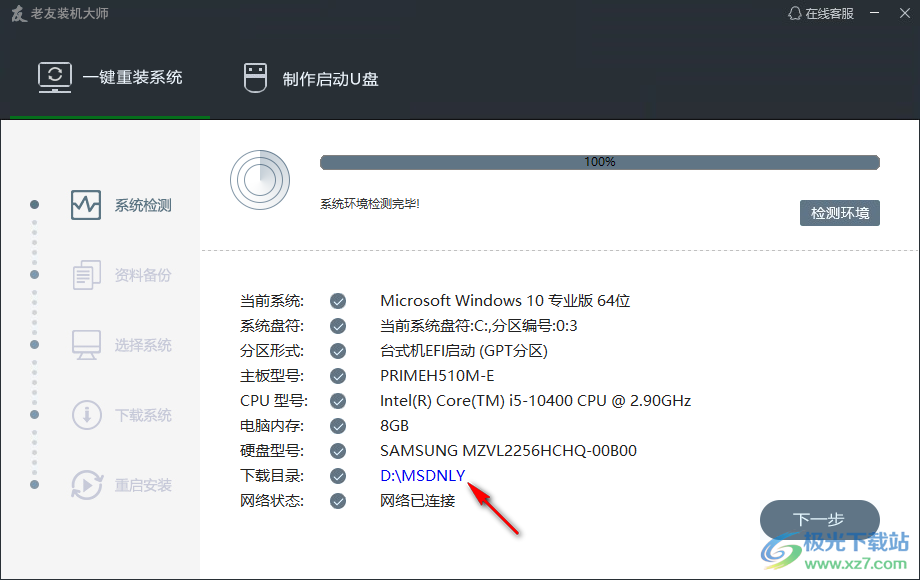
Task: Click the 检测环境 button
Action: [840, 213]
